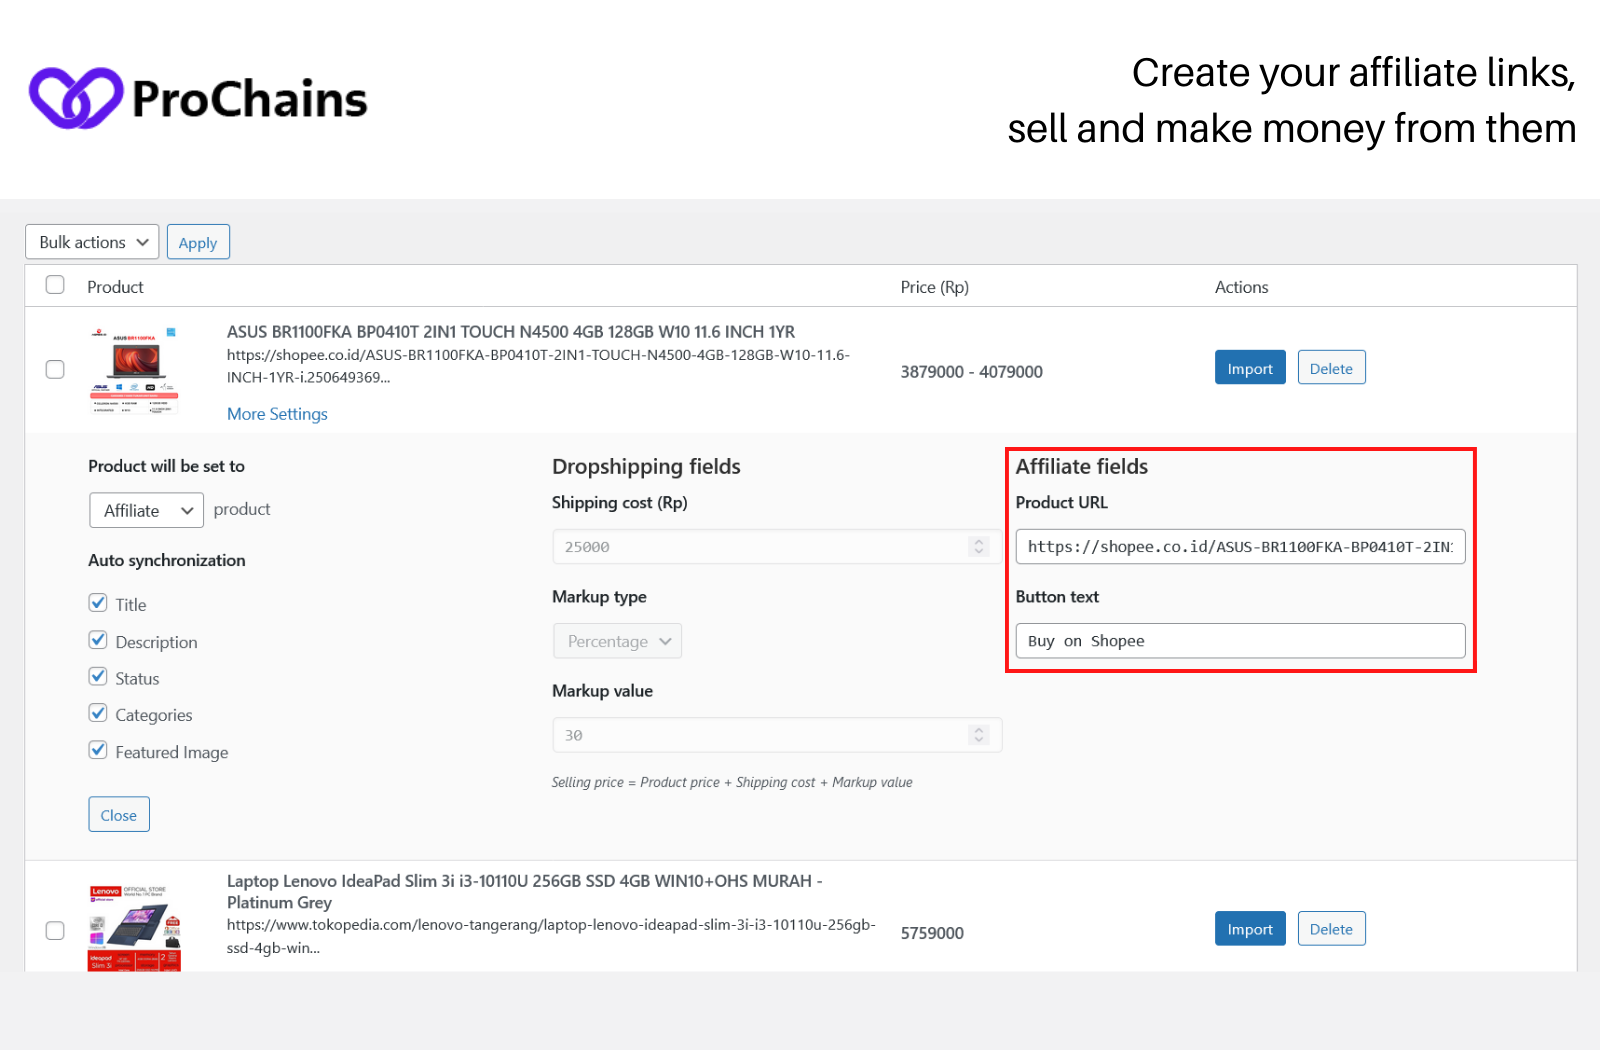Click the Apply button
This screenshot has width=1600, height=1050.
pos(198,242)
